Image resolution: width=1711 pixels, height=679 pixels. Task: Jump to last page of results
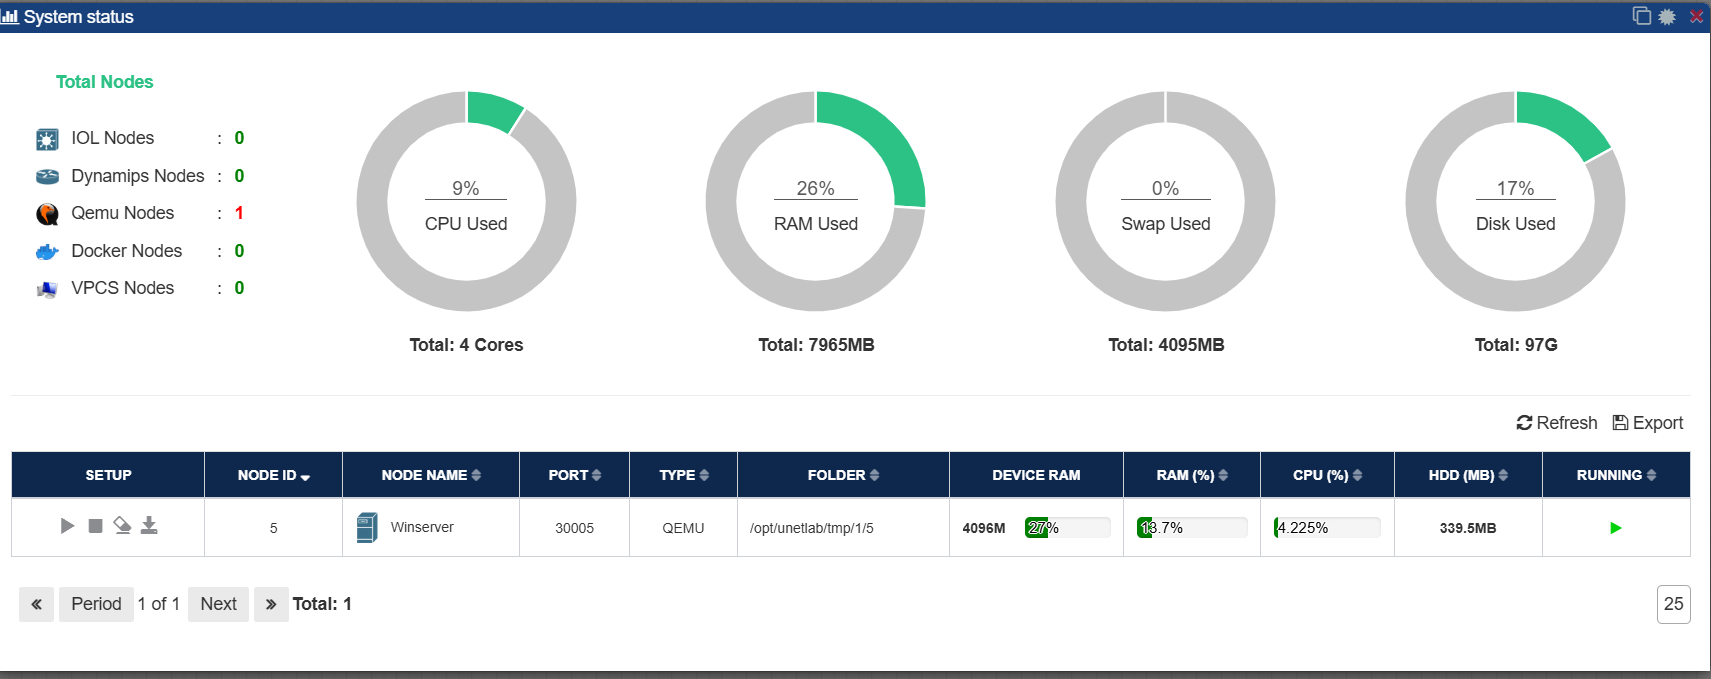271,604
